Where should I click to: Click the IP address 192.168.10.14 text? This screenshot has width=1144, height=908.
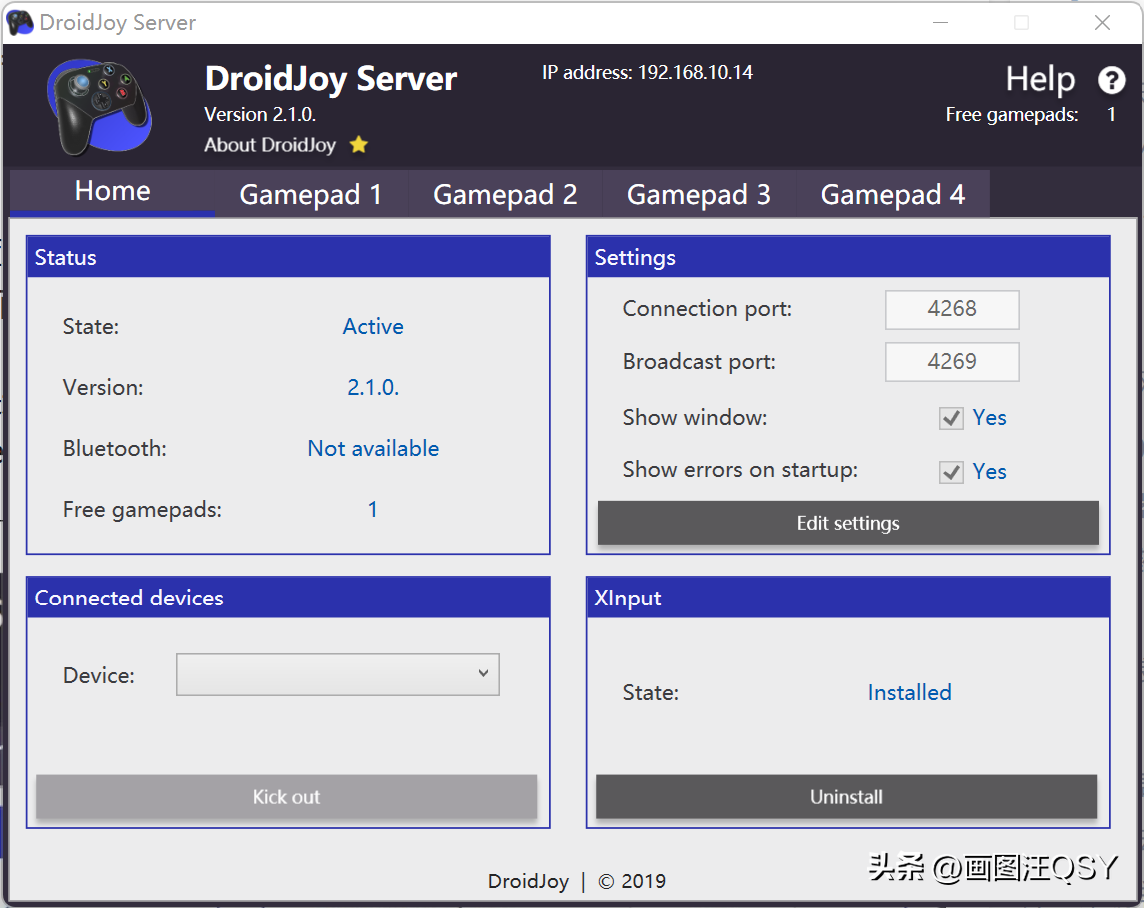[647, 72]
